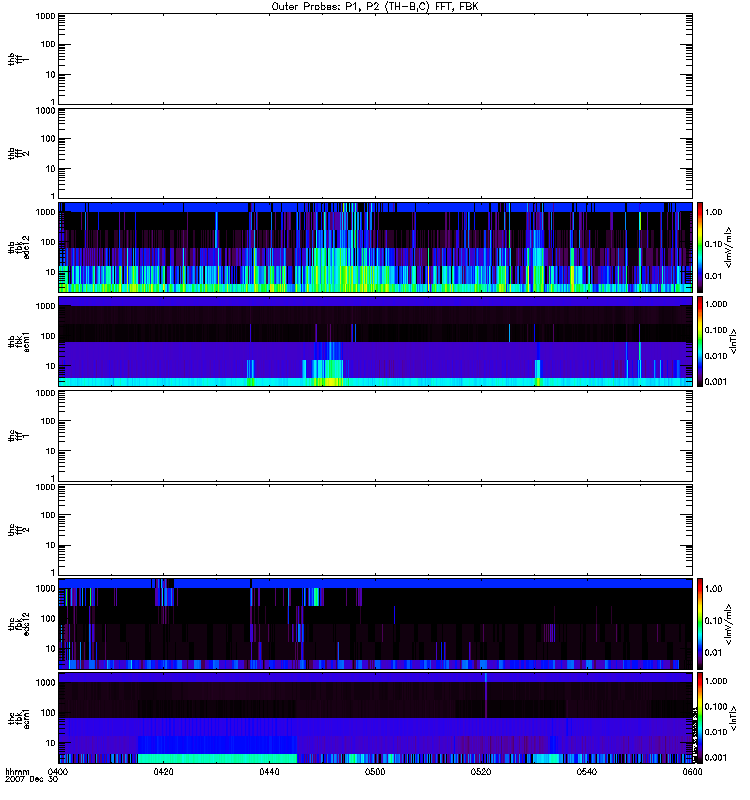
Task: Click the '2007 Dec 30' date label
Action: 27,780
